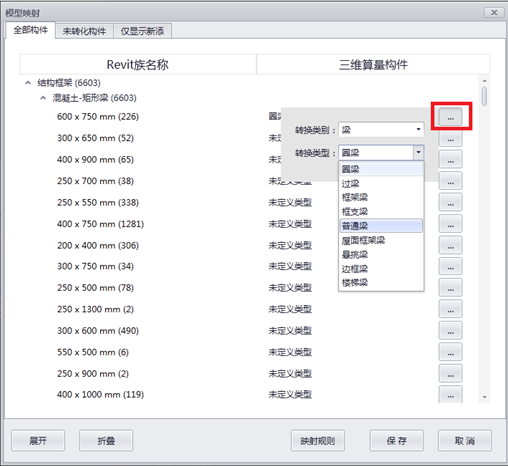Click the 折叠 button
The height and width of the screenshot is (466, 508).
[106, 441]
